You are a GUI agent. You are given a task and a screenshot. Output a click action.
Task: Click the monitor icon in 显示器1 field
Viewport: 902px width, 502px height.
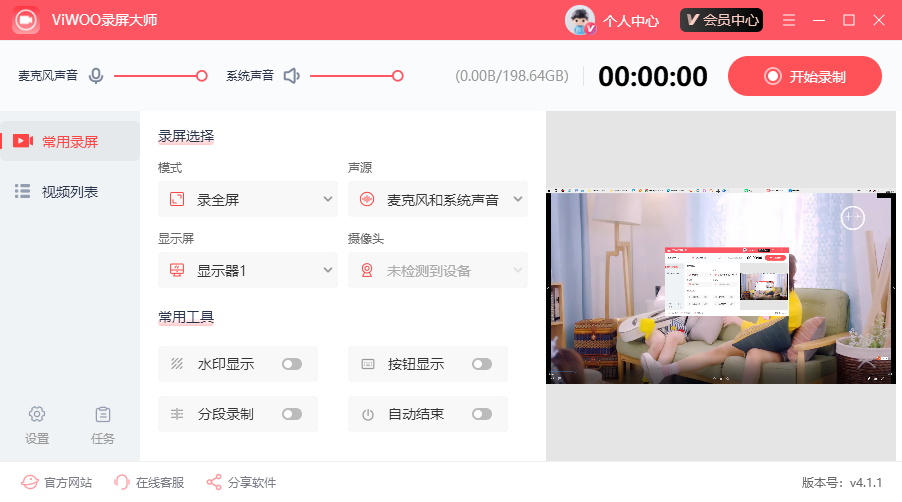pyautogui.click(x=177, y=270)
